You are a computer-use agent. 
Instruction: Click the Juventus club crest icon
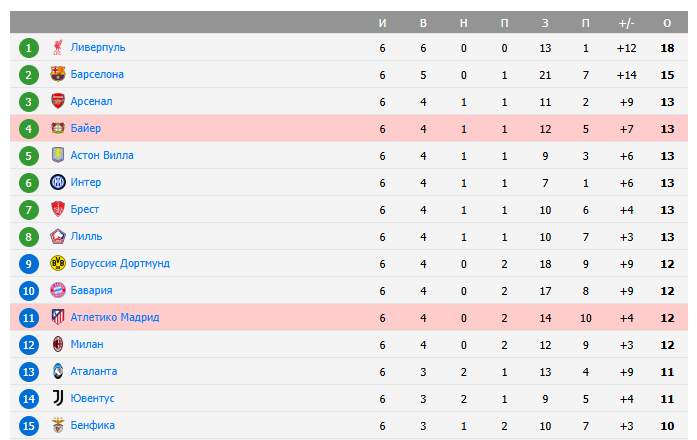(x=58, y=398)
